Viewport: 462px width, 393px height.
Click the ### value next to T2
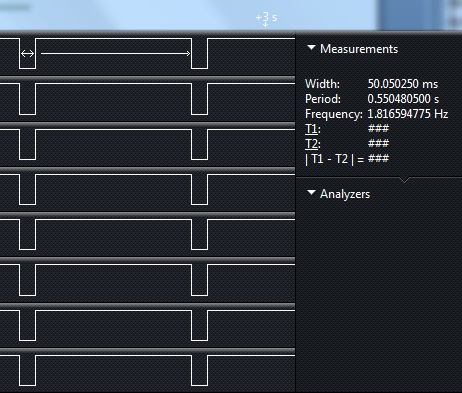pos(378,143)
